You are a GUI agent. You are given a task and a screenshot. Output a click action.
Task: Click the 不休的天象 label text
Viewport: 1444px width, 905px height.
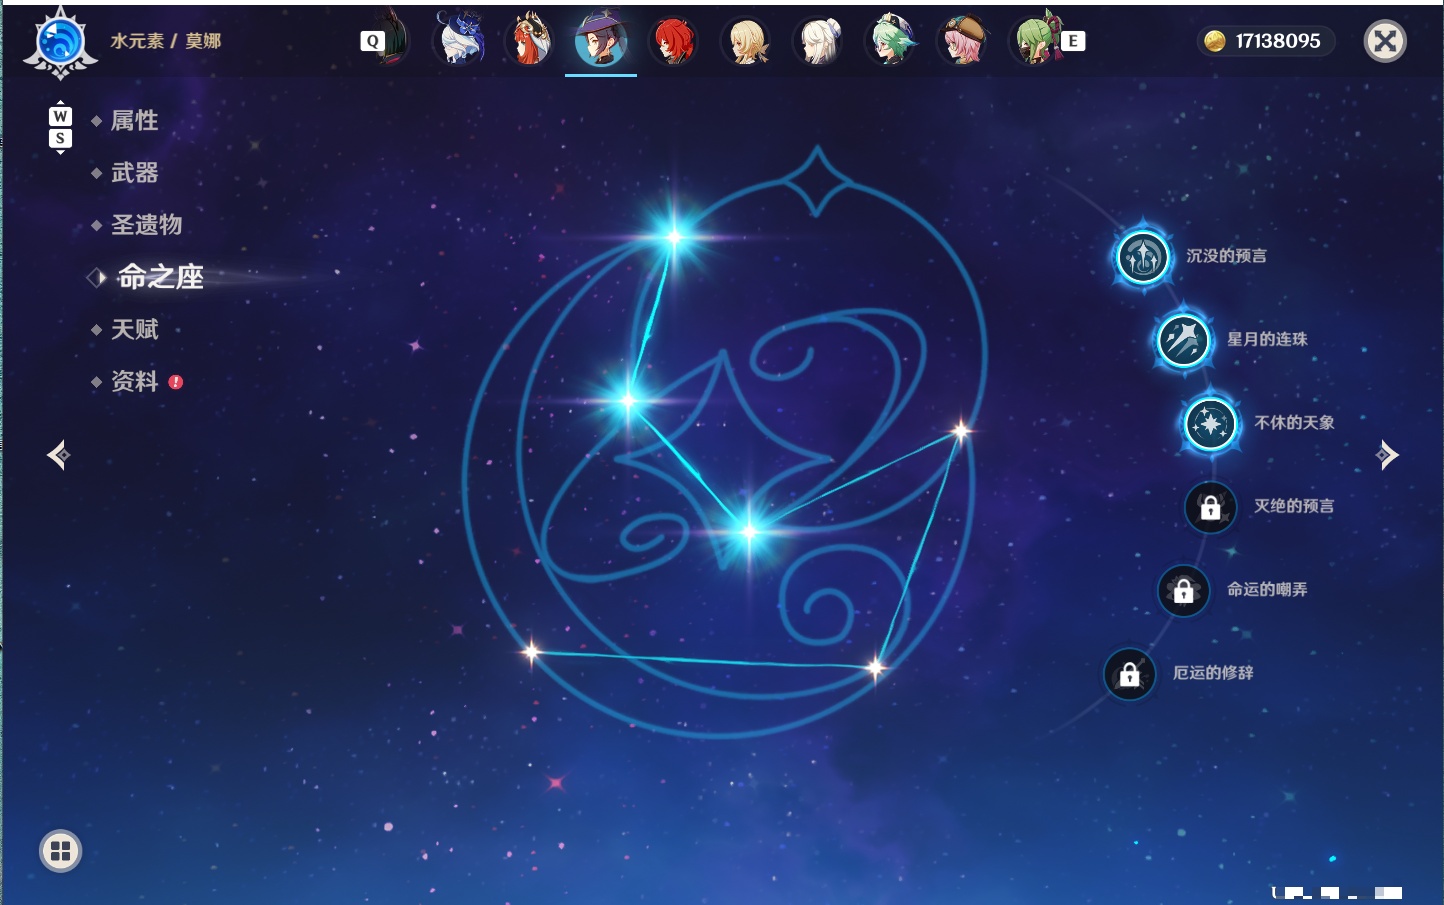pyautogui.click(x=1294, y=423)
